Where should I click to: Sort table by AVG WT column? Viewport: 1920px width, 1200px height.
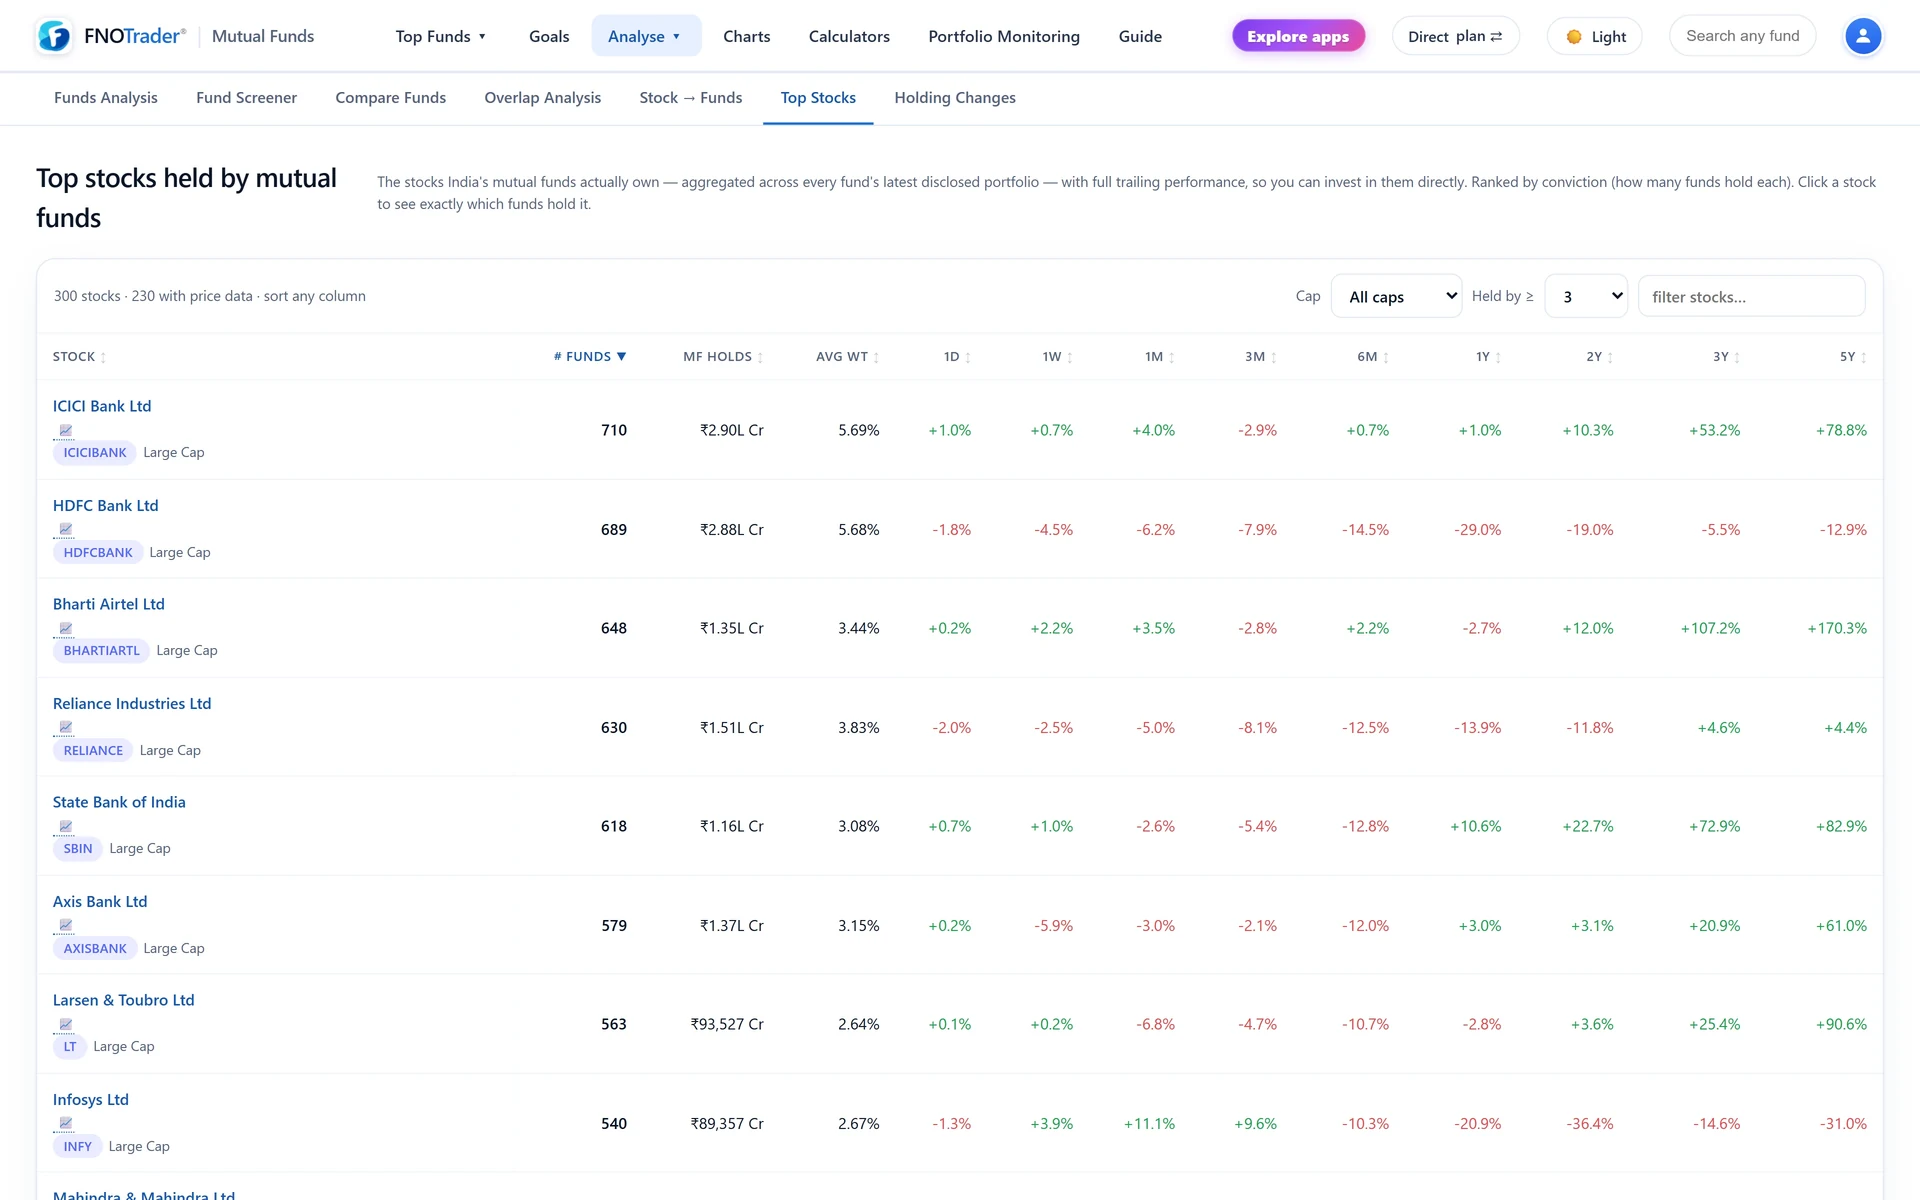click(848, 356)
